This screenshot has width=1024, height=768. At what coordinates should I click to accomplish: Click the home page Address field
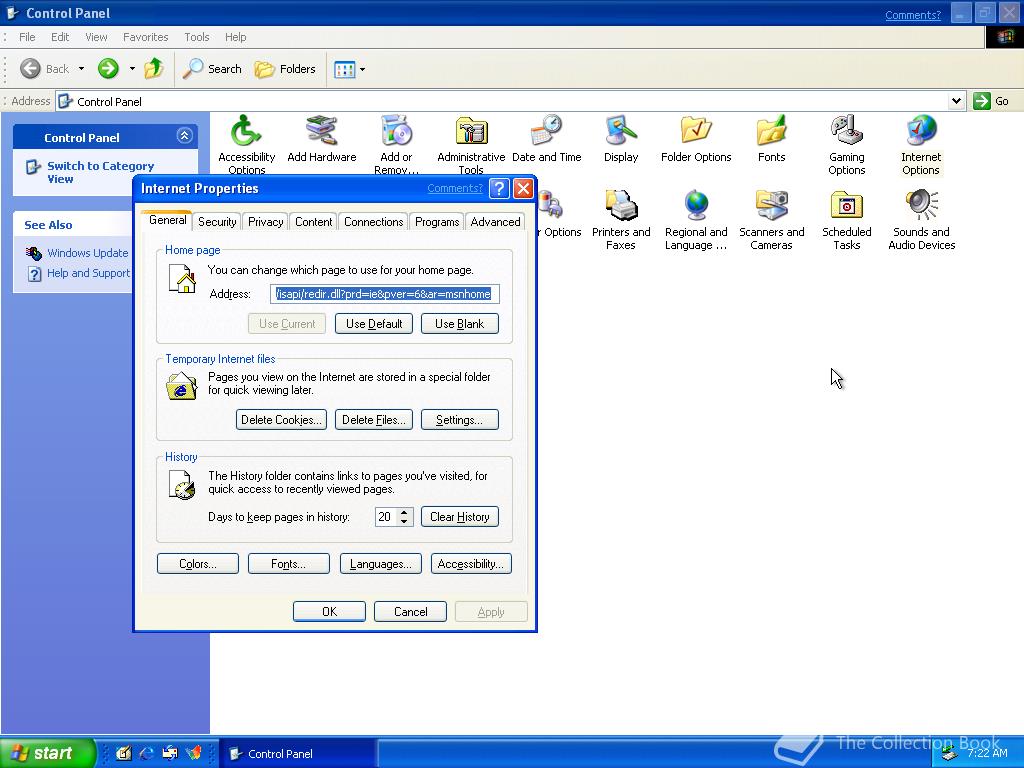tap(385, 294)
